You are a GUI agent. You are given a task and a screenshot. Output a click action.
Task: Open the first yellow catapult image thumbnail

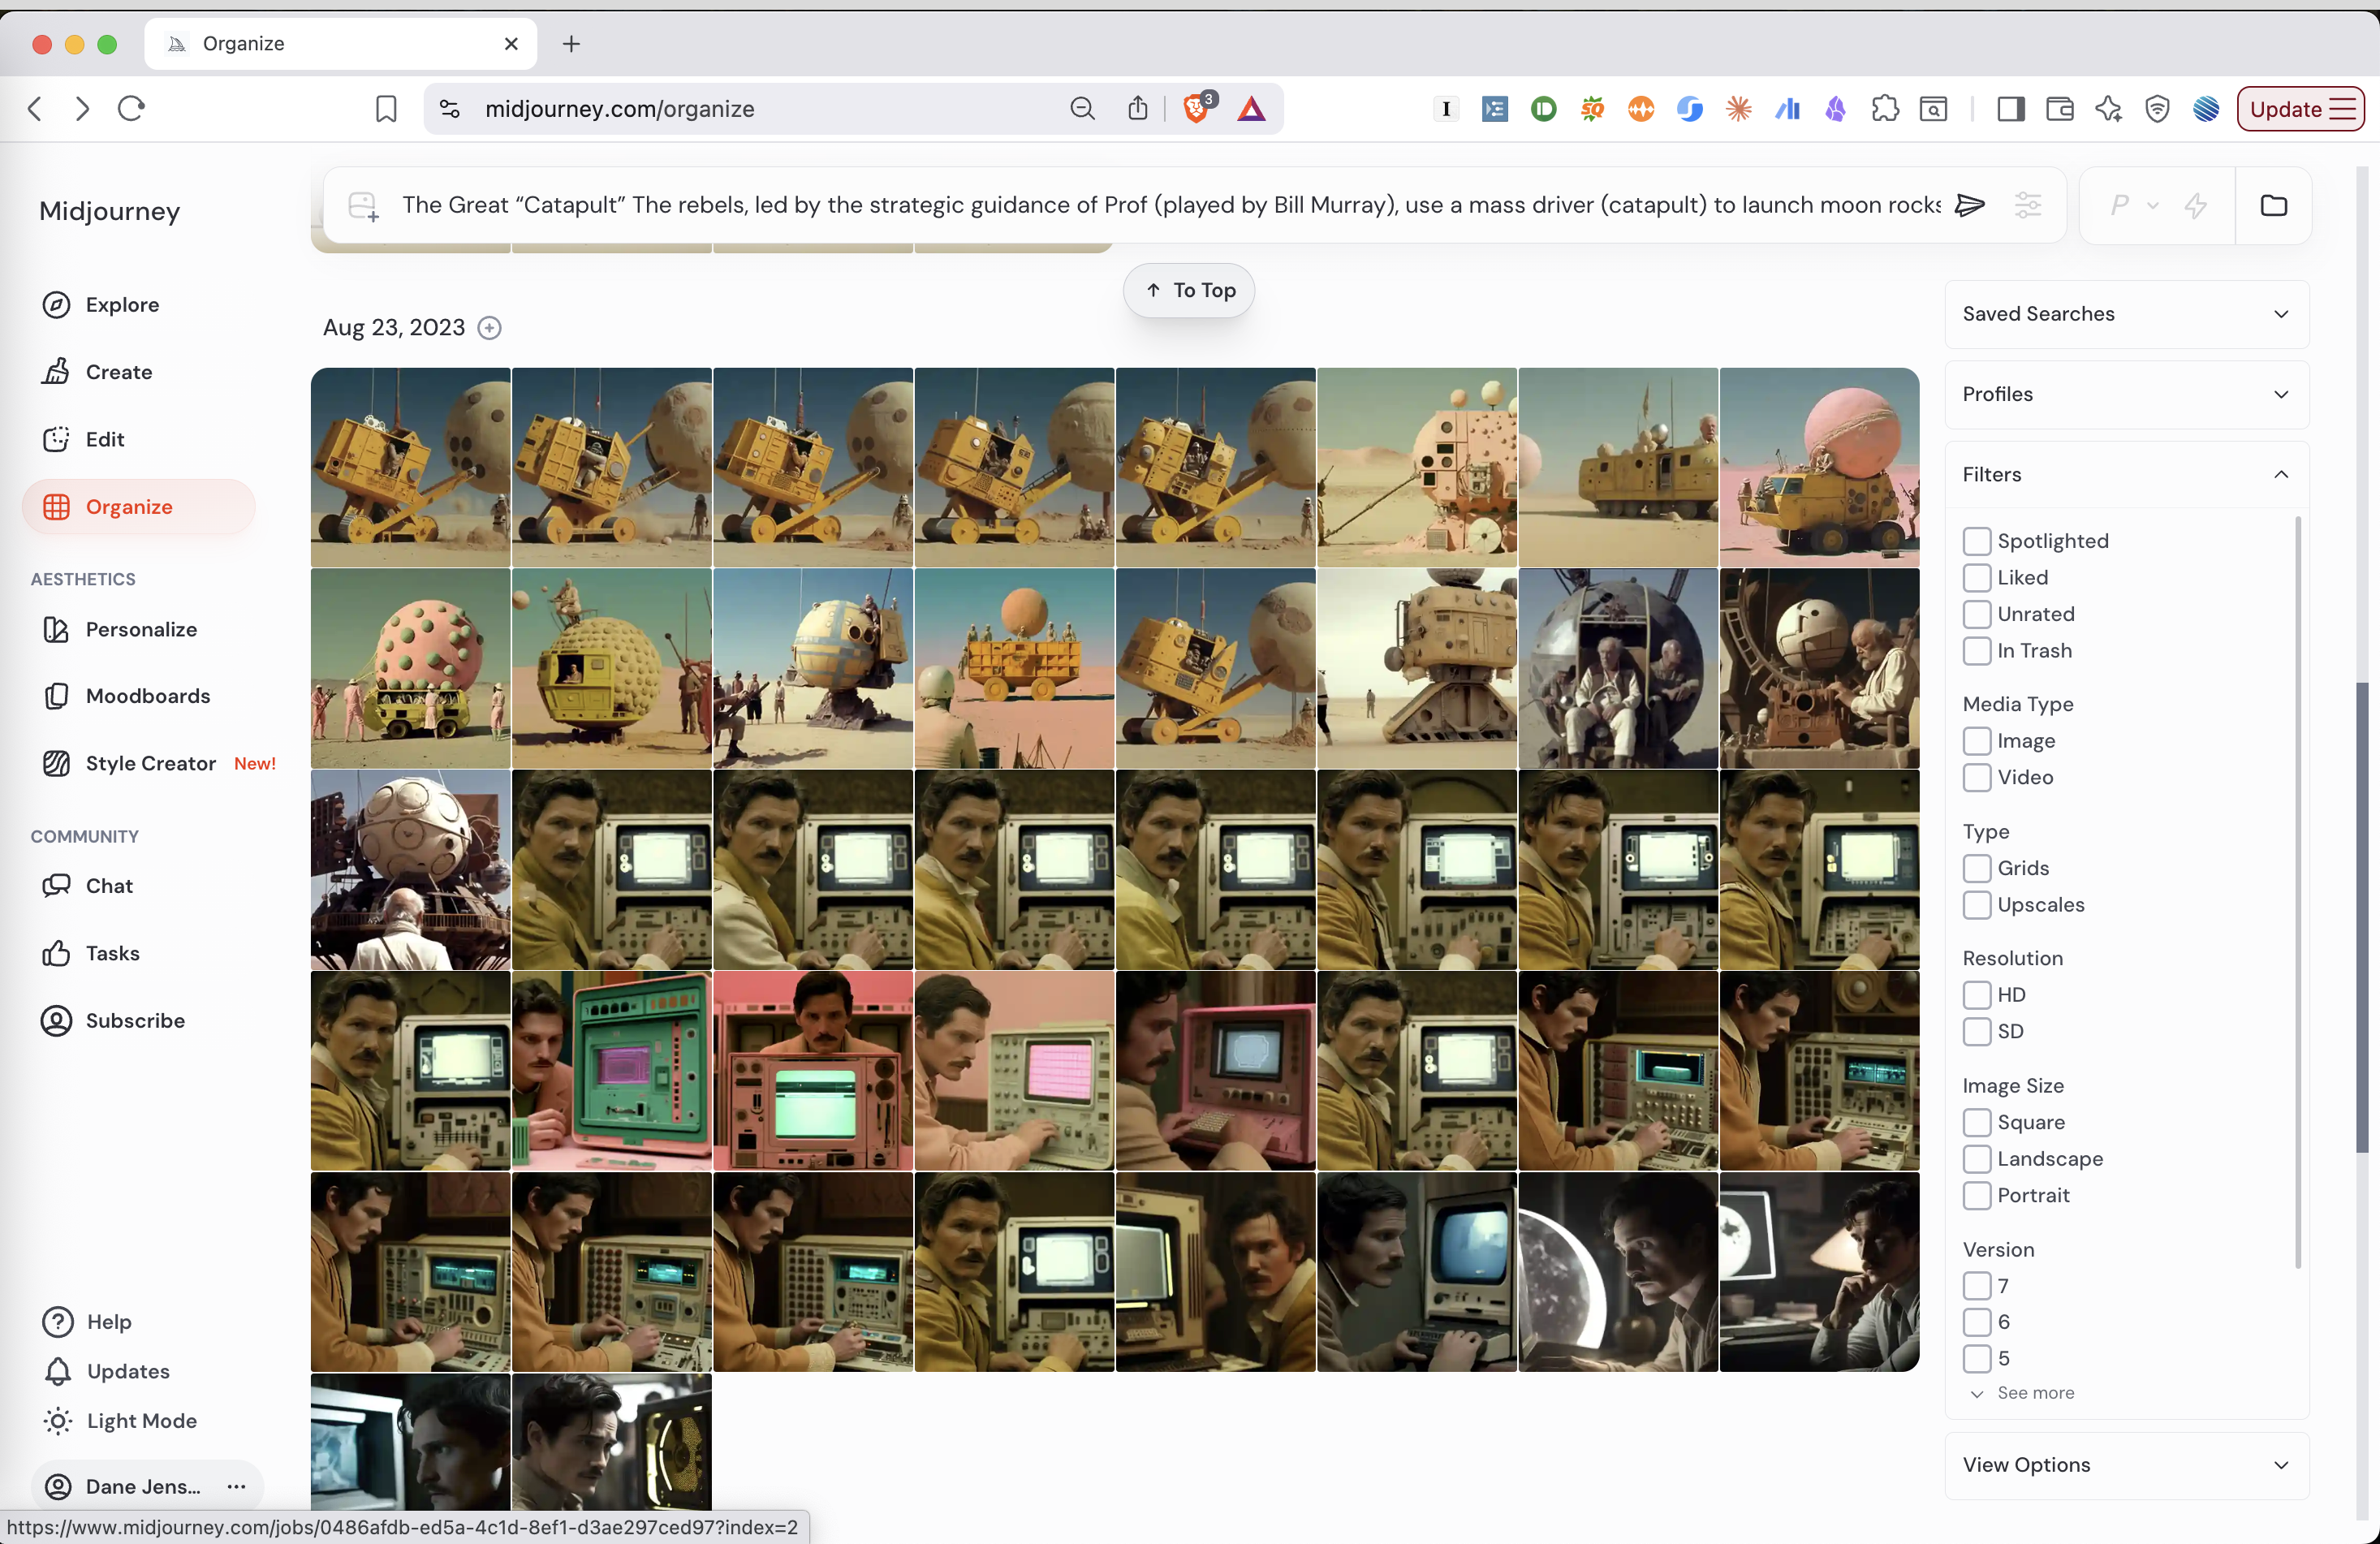(410, 467)
